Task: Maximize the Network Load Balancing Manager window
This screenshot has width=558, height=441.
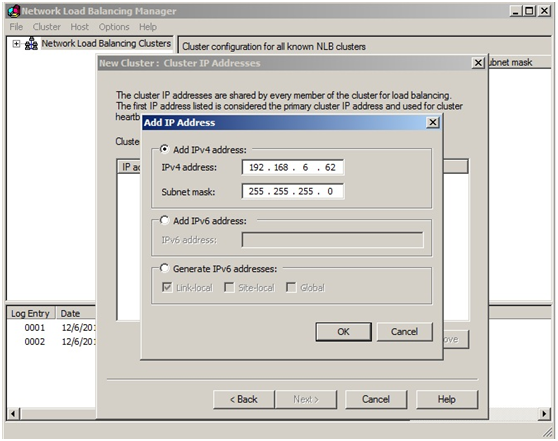Action: [530, 11]
